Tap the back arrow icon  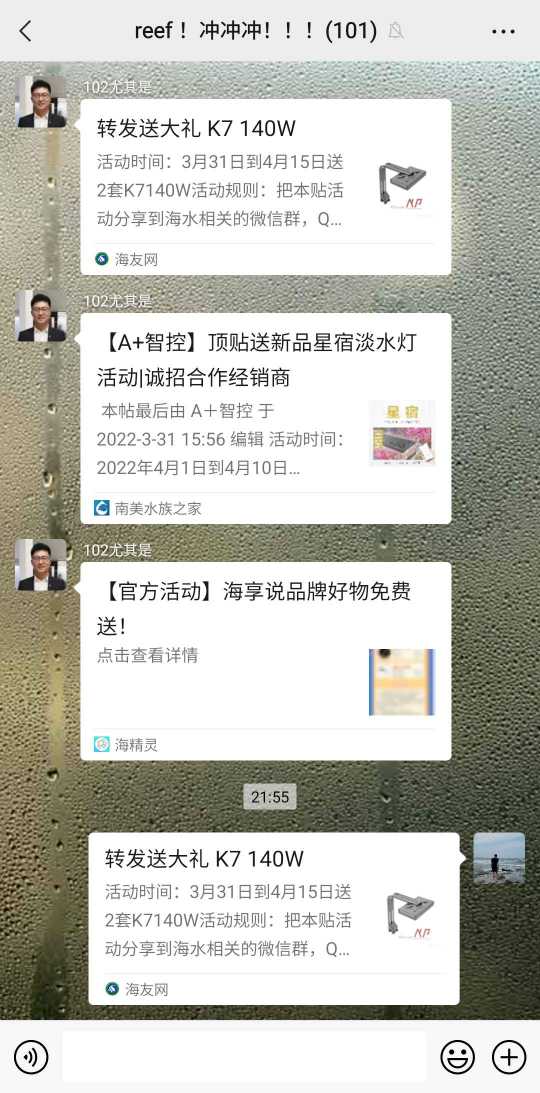(x=26, y=31)
